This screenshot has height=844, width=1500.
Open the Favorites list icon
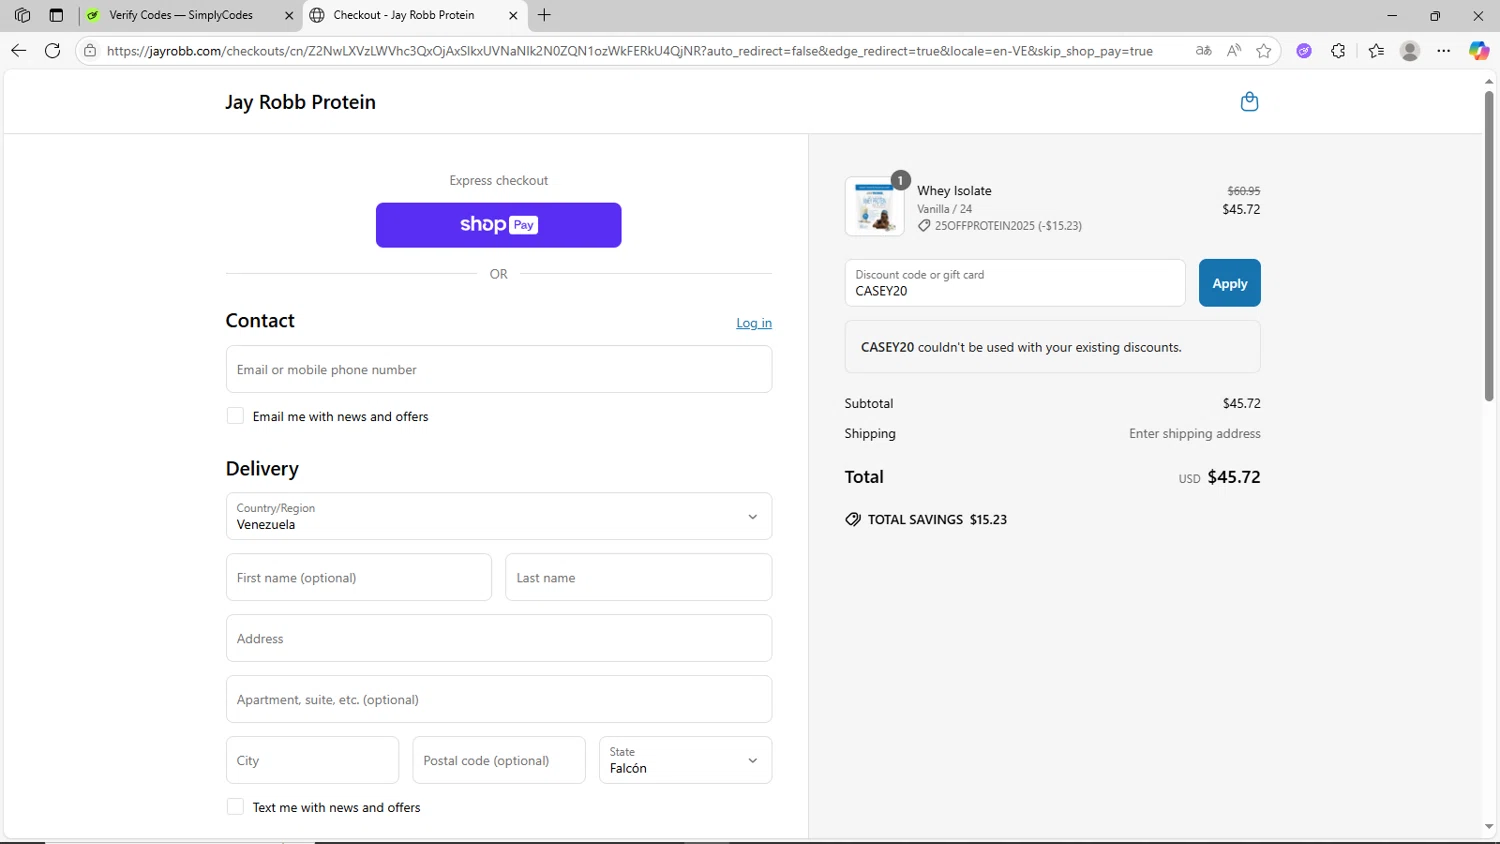click(1376, 51)
